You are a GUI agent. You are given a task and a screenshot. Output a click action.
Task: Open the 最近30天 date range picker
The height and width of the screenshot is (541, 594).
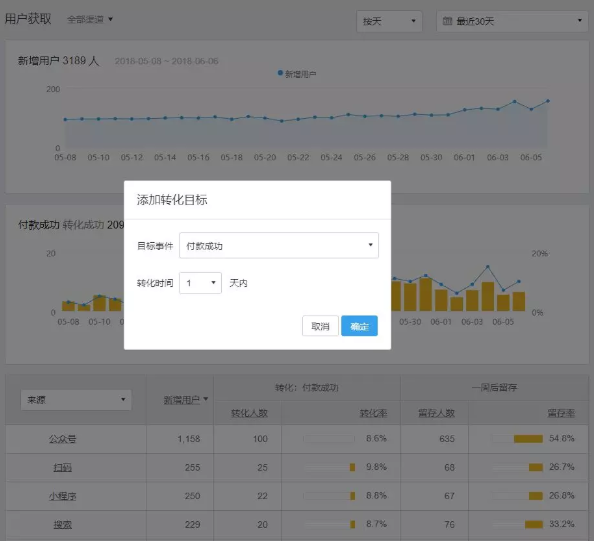coord(512,21)
